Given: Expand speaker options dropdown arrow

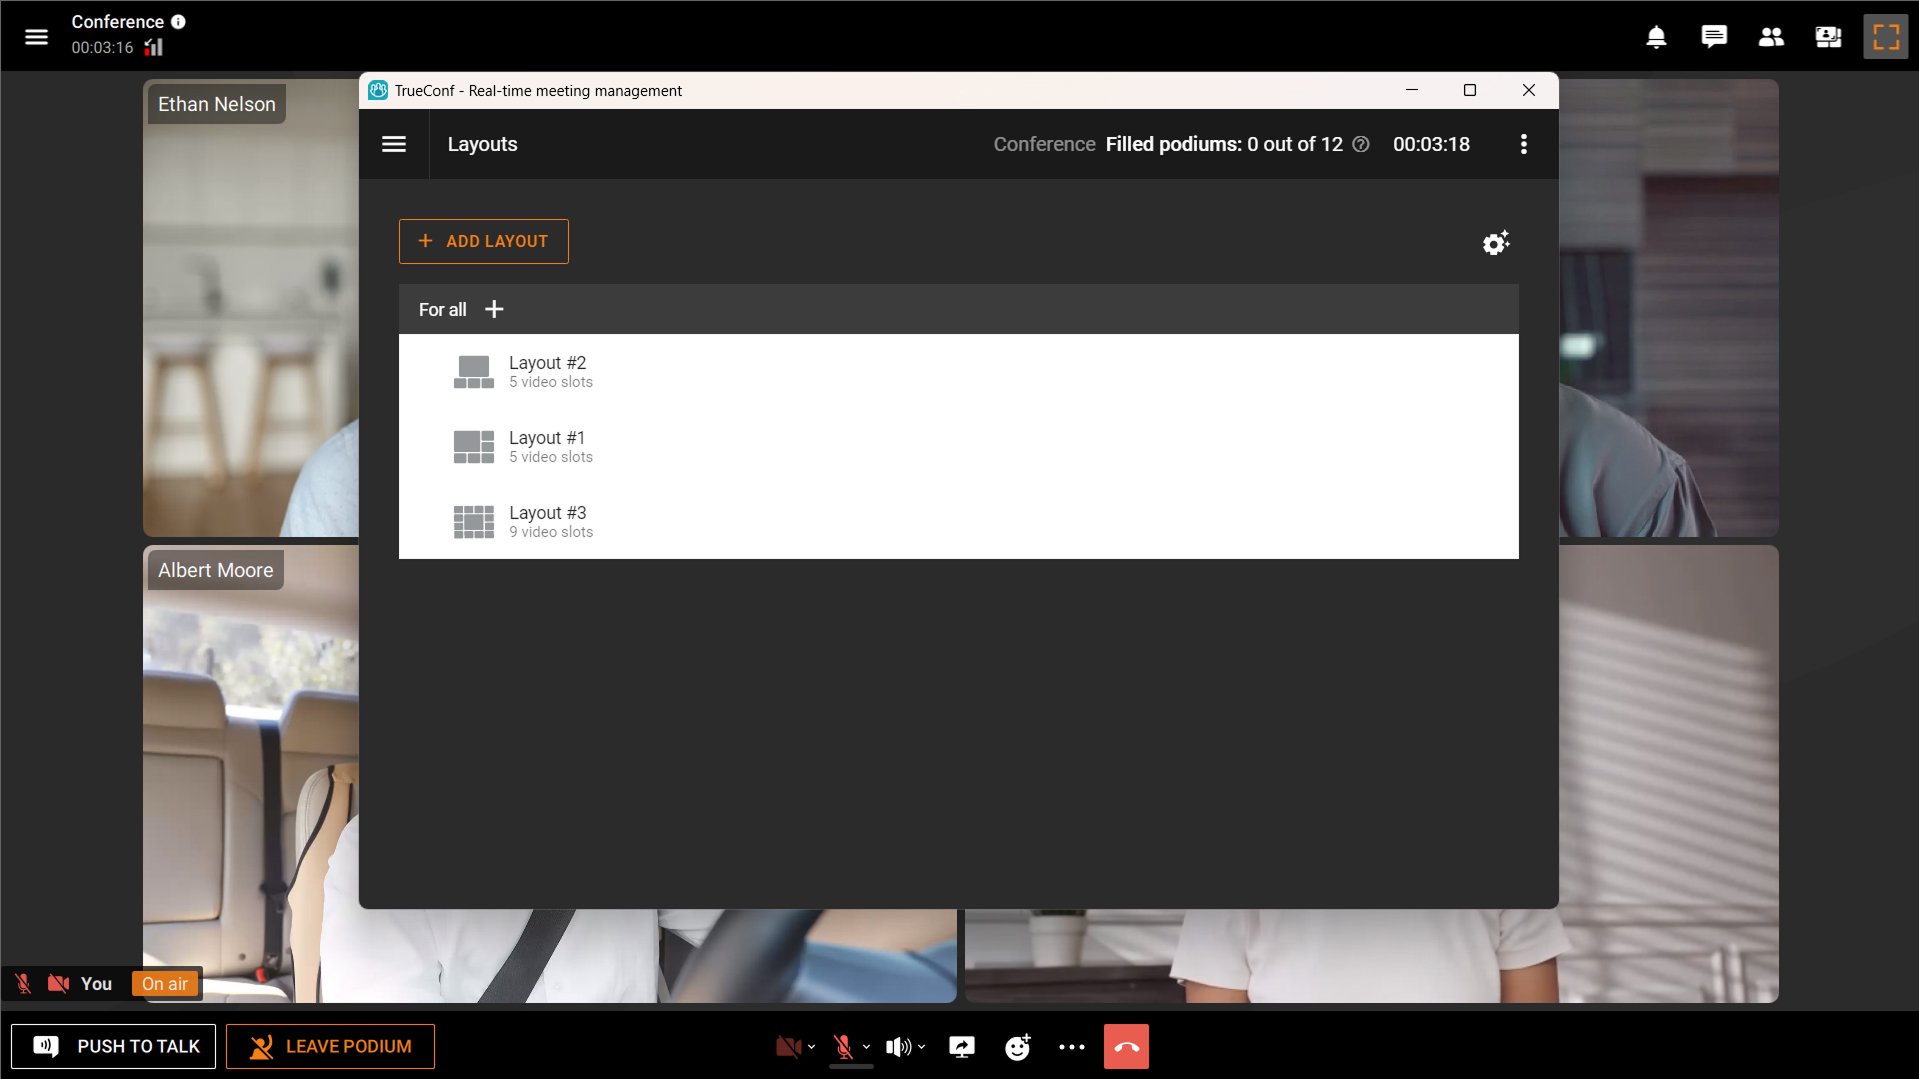Looking at the screenshot, I should [x=921, y=1047].
